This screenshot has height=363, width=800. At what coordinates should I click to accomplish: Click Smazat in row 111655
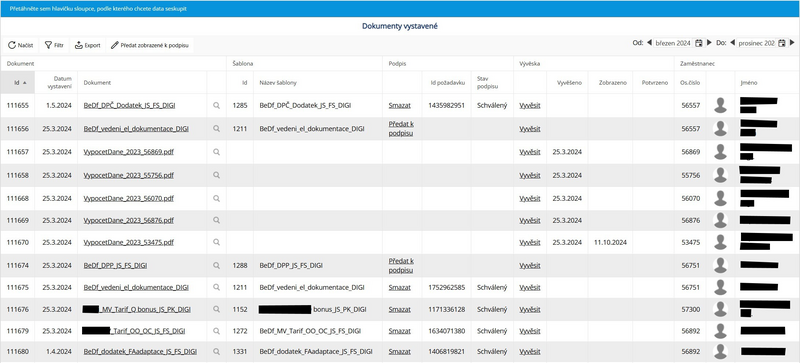pyautogui.click(x=399, y=106)
